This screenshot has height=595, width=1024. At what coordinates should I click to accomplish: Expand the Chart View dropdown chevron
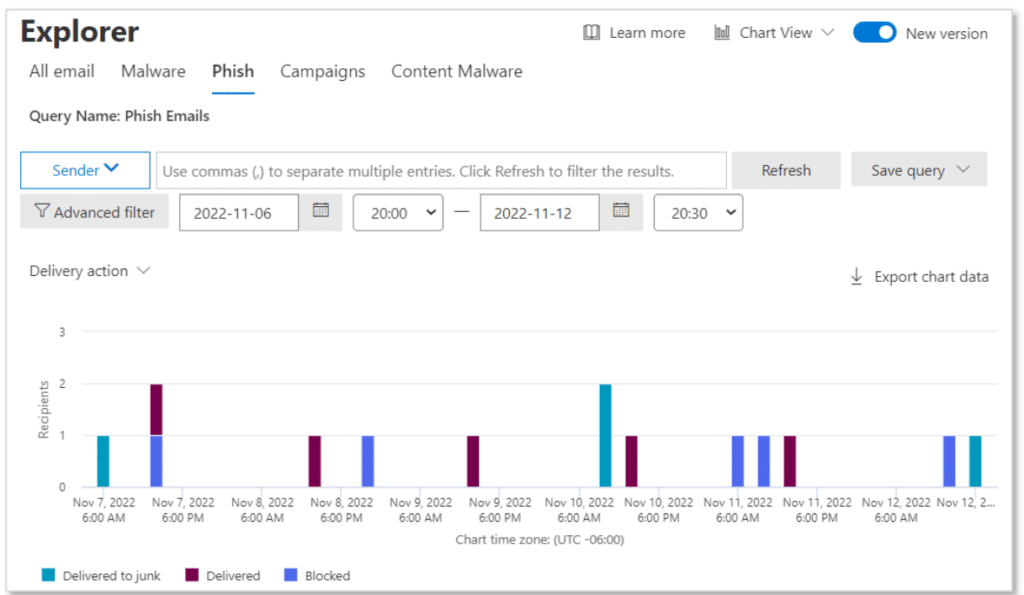(827, 33)
